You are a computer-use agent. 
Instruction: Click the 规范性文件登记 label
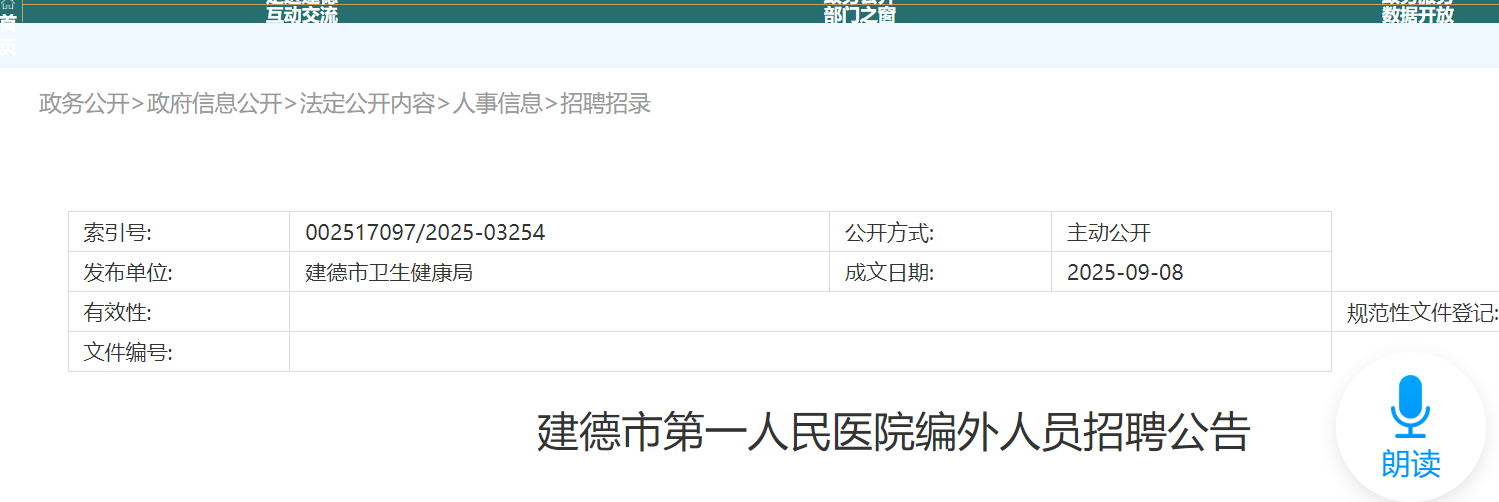(1421, 313)
